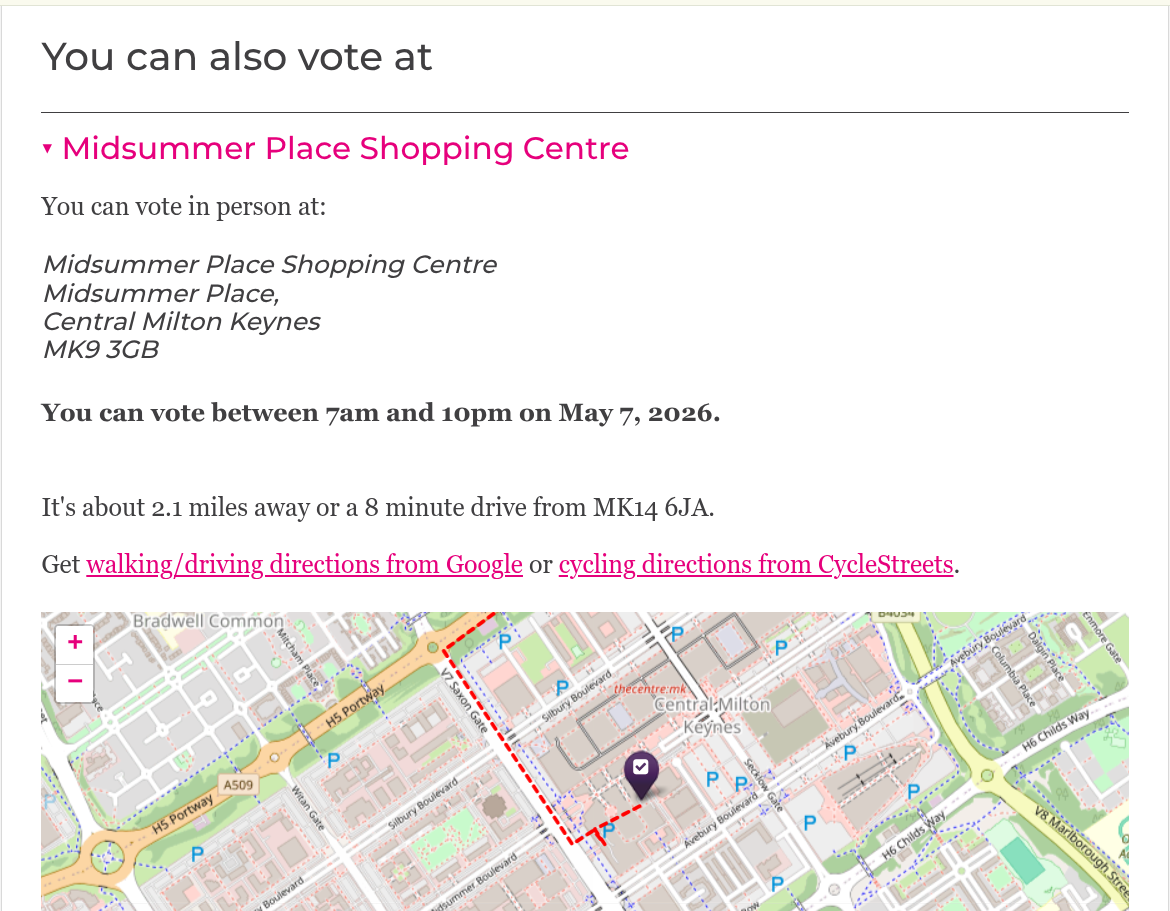
Task: Click the 'You can also vote at' heading
Action: (237, 57)
